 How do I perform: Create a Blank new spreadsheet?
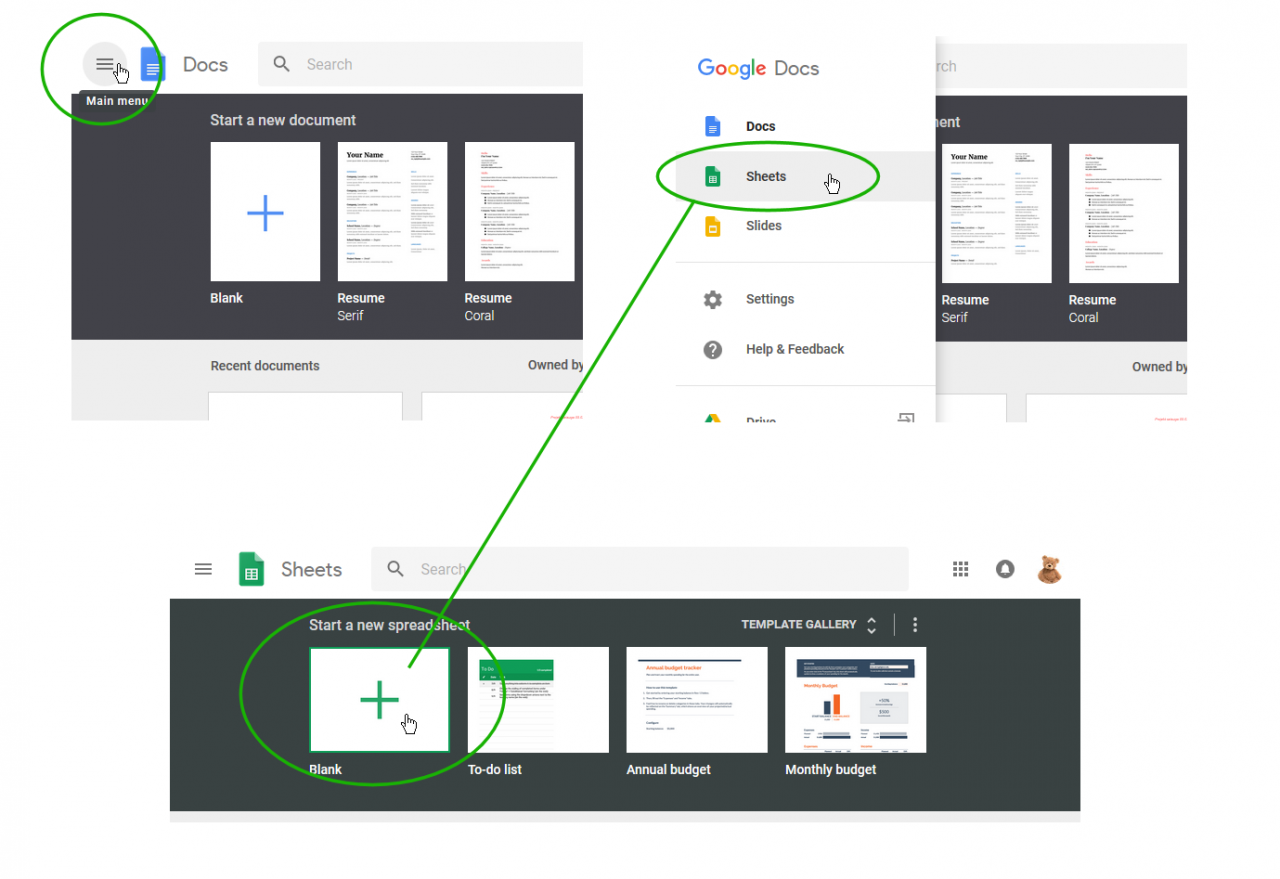click(379, 700)
